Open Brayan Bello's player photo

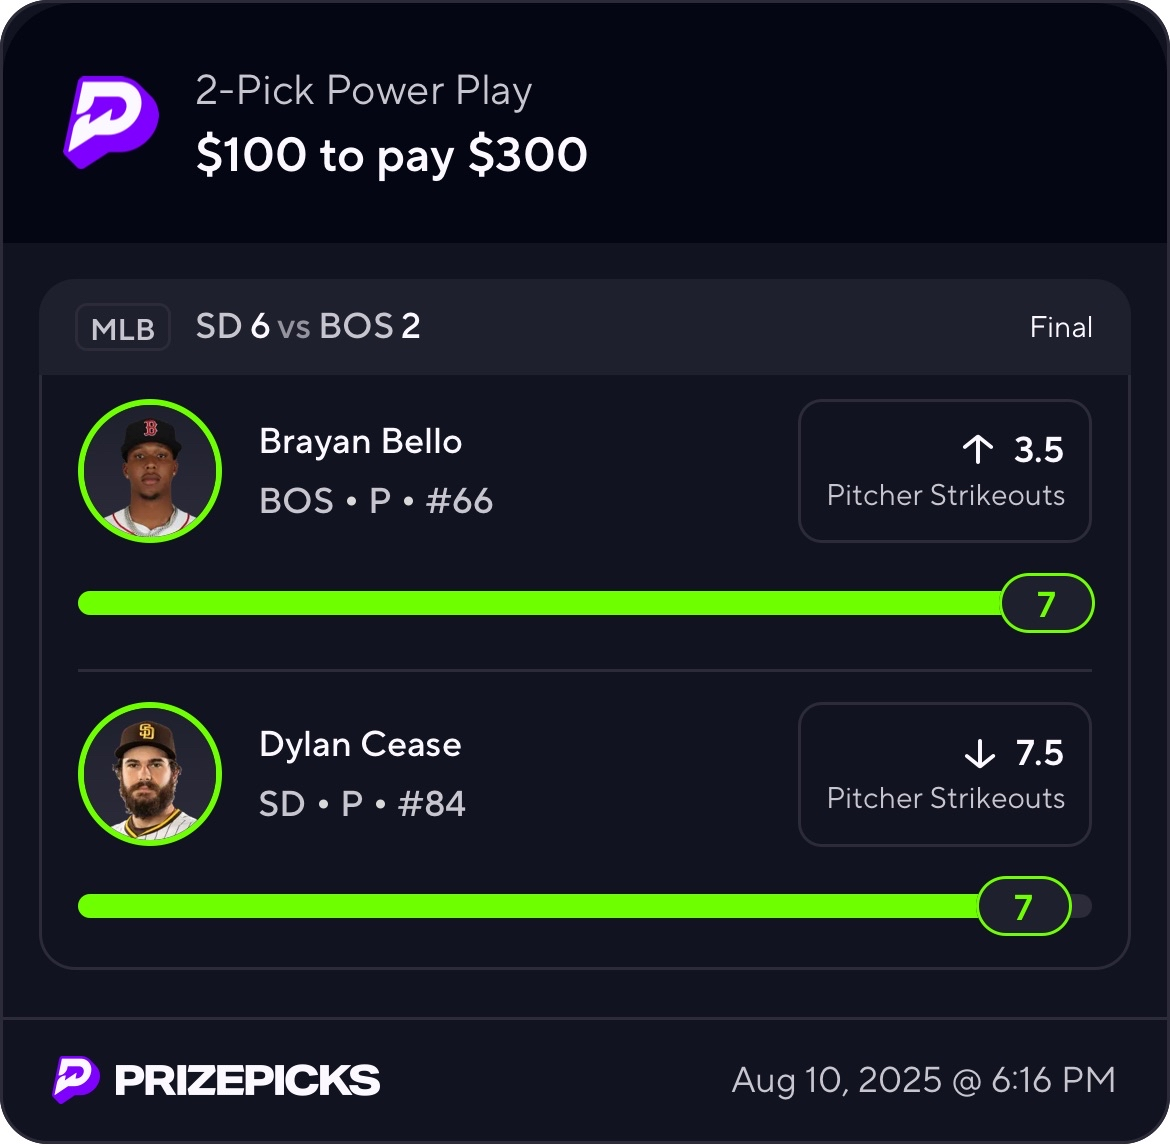coord(150,471)
